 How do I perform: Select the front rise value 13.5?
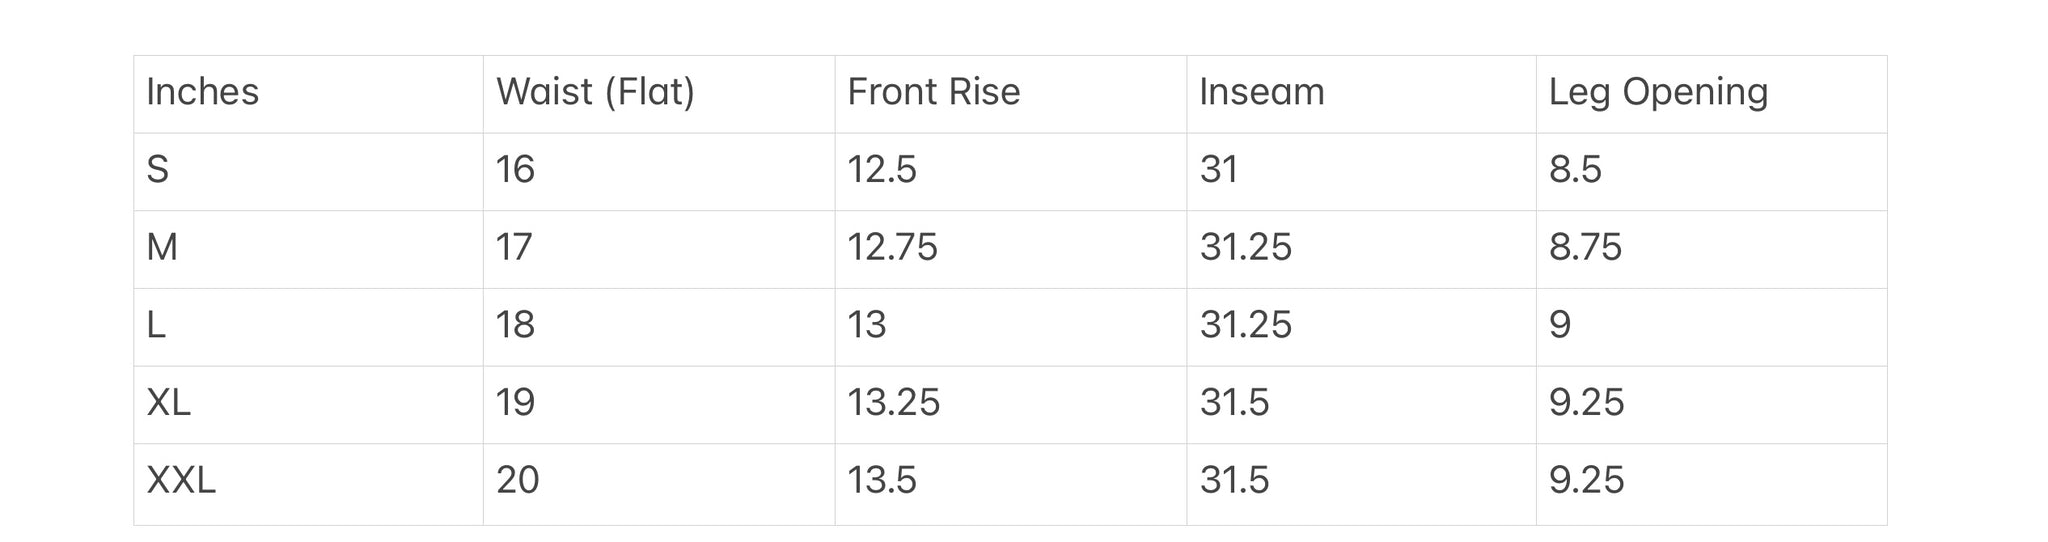click(881, 481)
